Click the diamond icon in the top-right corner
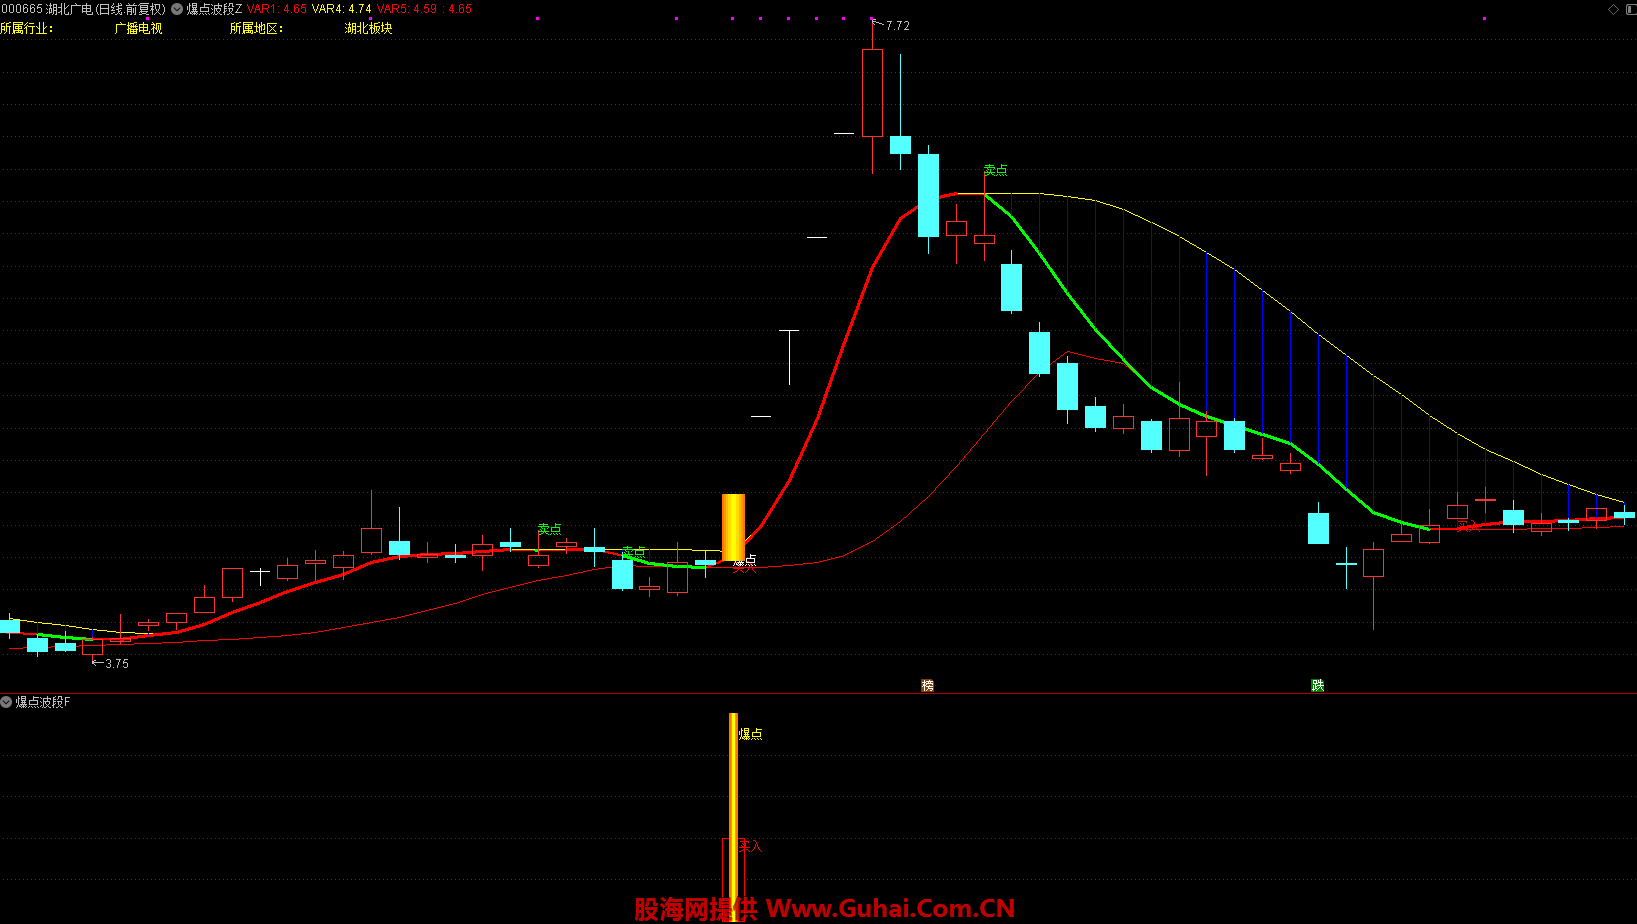Image resolution: width=1637 pixels, height=924 pixels. [1613, 9]
